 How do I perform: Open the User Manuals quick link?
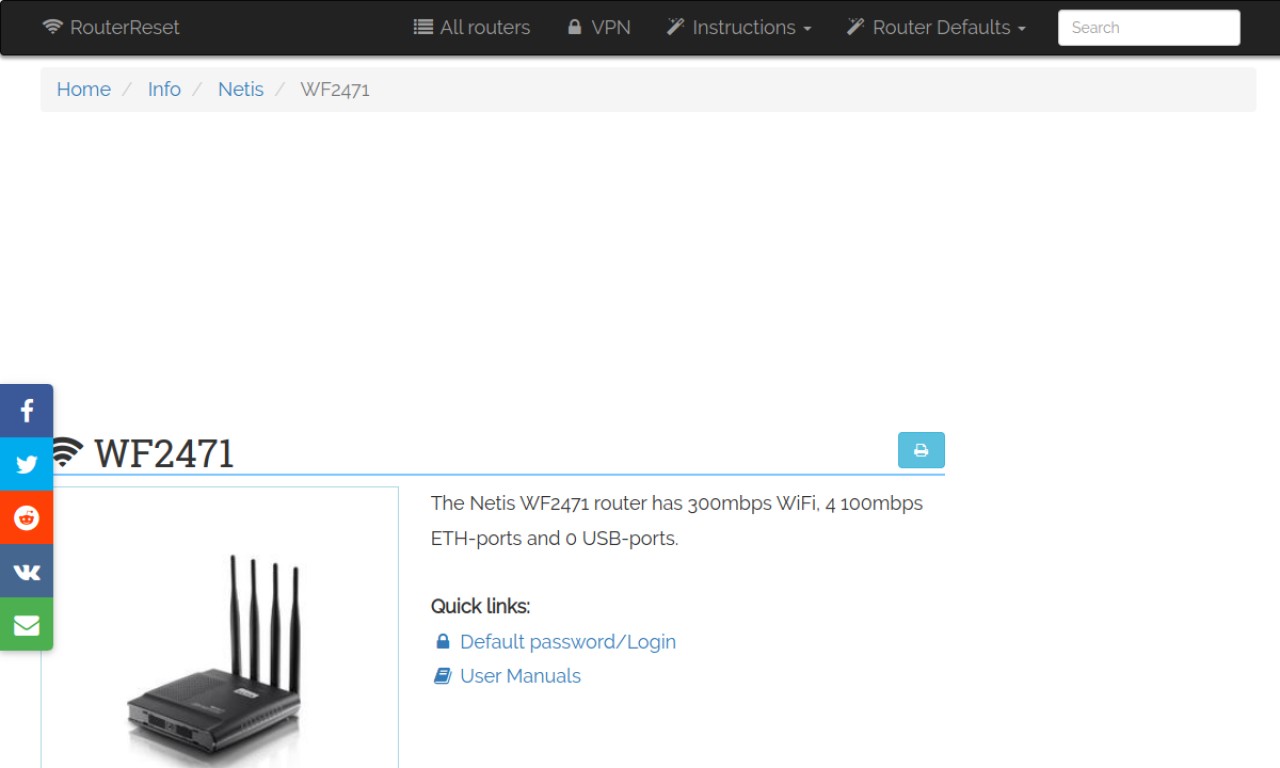click(x=520, y=676)
